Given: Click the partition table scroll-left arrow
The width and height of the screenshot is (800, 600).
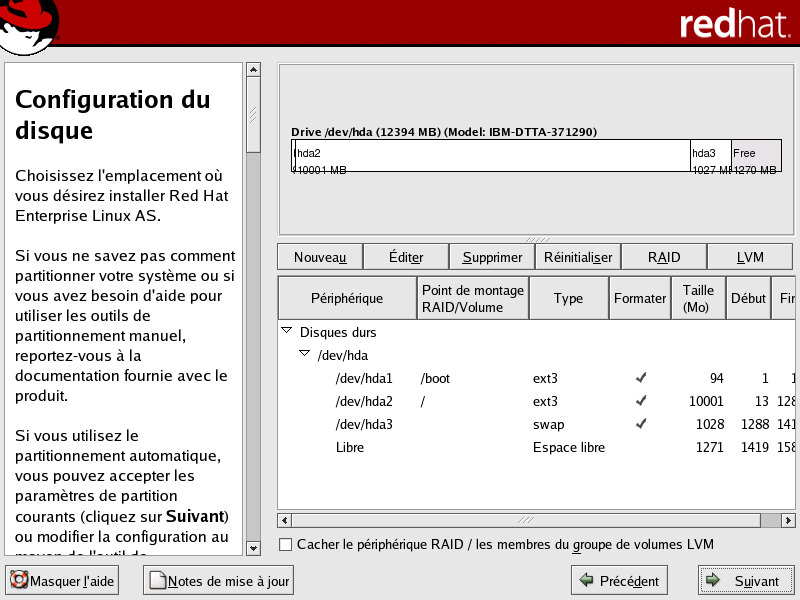Looking at the screenshot, I should tap(285, 521).
